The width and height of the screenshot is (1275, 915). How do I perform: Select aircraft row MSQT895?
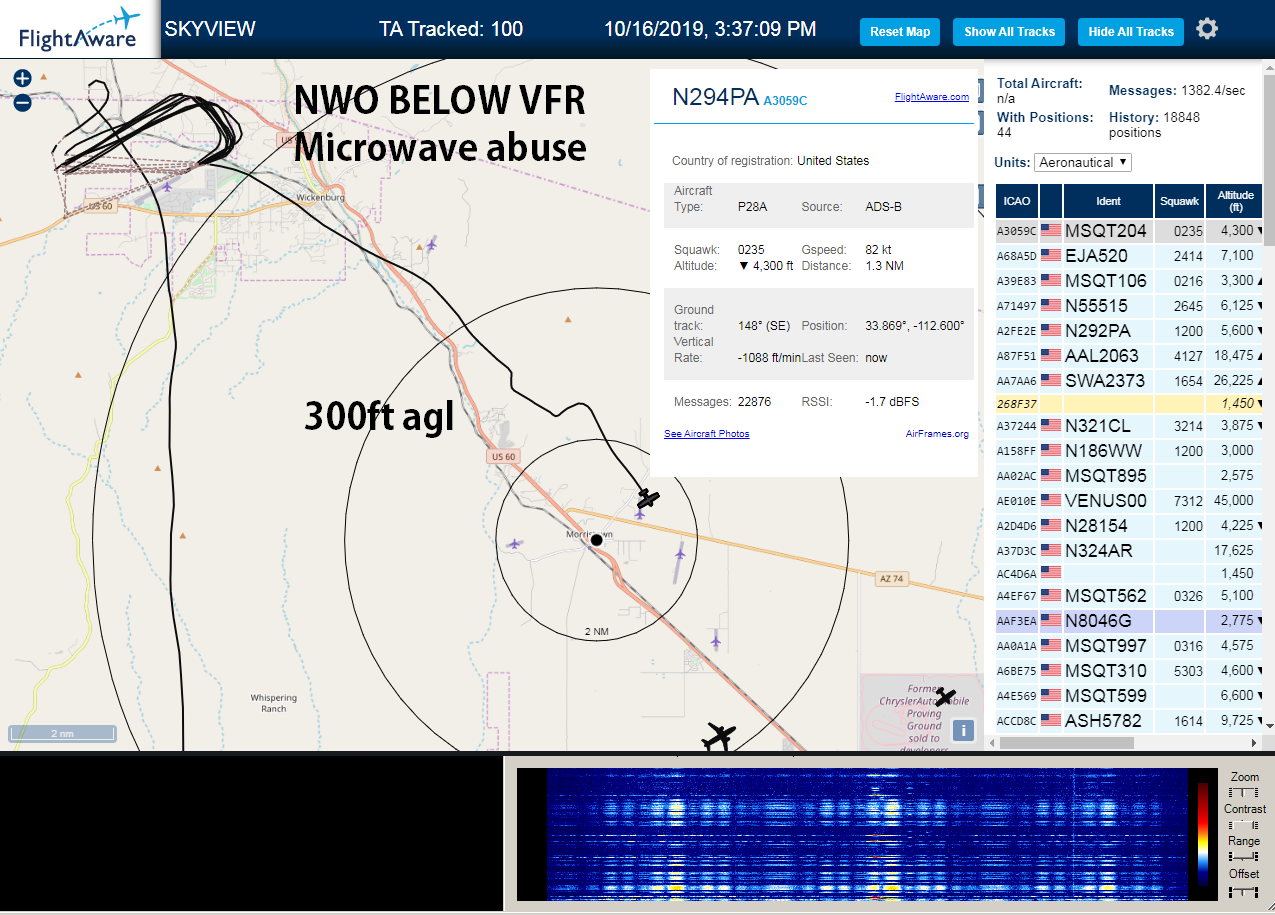point(1130,475)
